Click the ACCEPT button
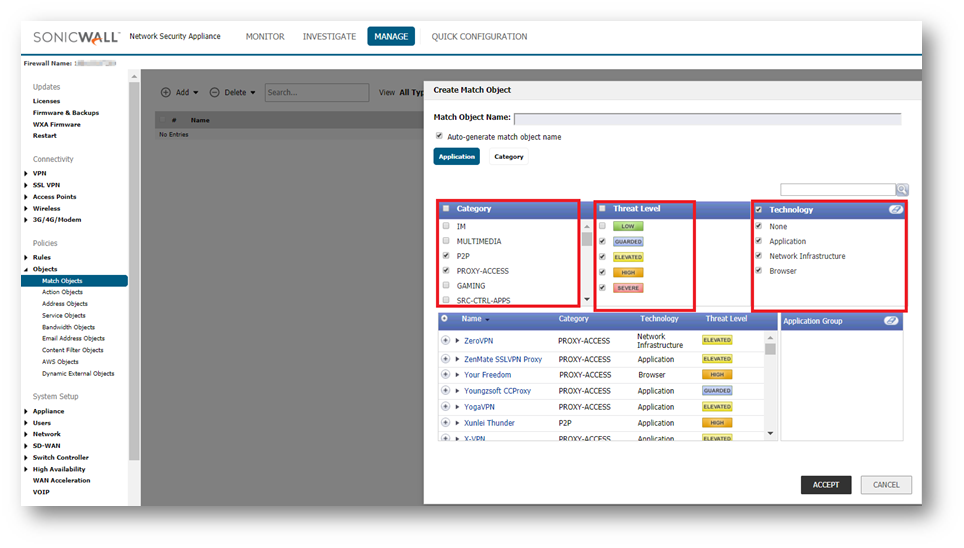The width and height of the screenshot is (964, 548). (825, 485)
